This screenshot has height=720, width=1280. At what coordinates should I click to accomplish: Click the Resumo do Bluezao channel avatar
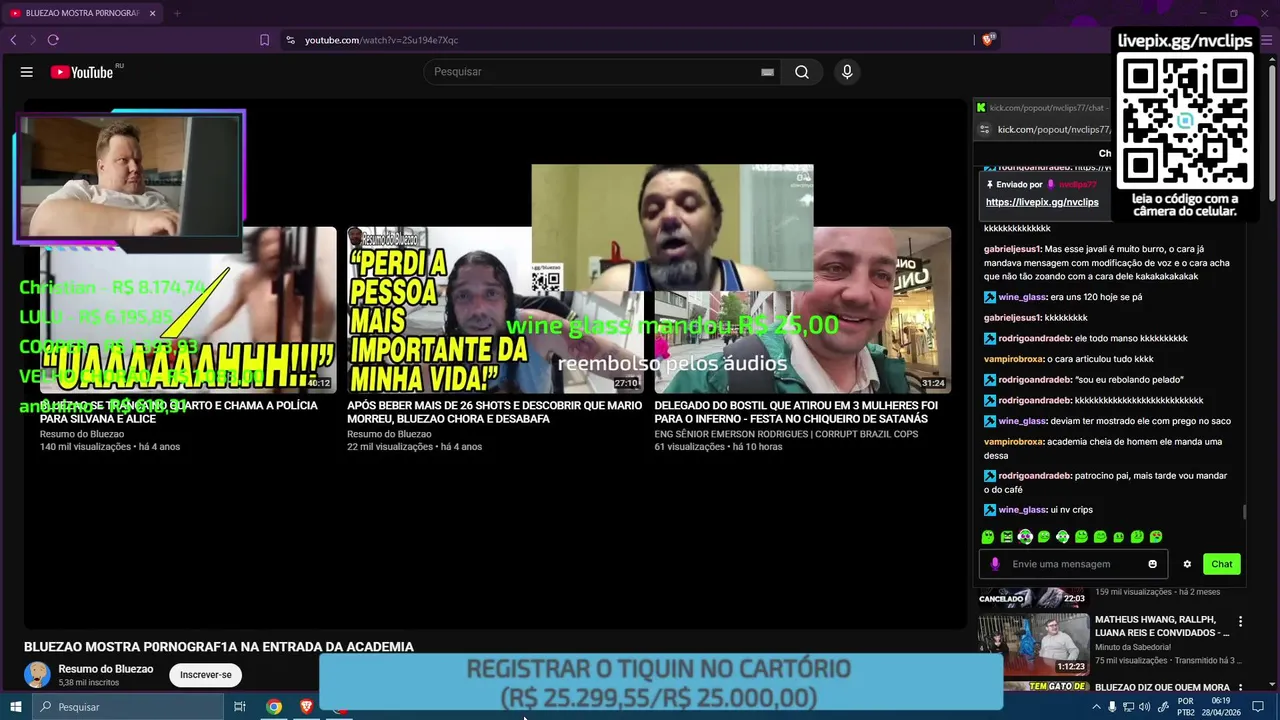click(x=37, y=675)
